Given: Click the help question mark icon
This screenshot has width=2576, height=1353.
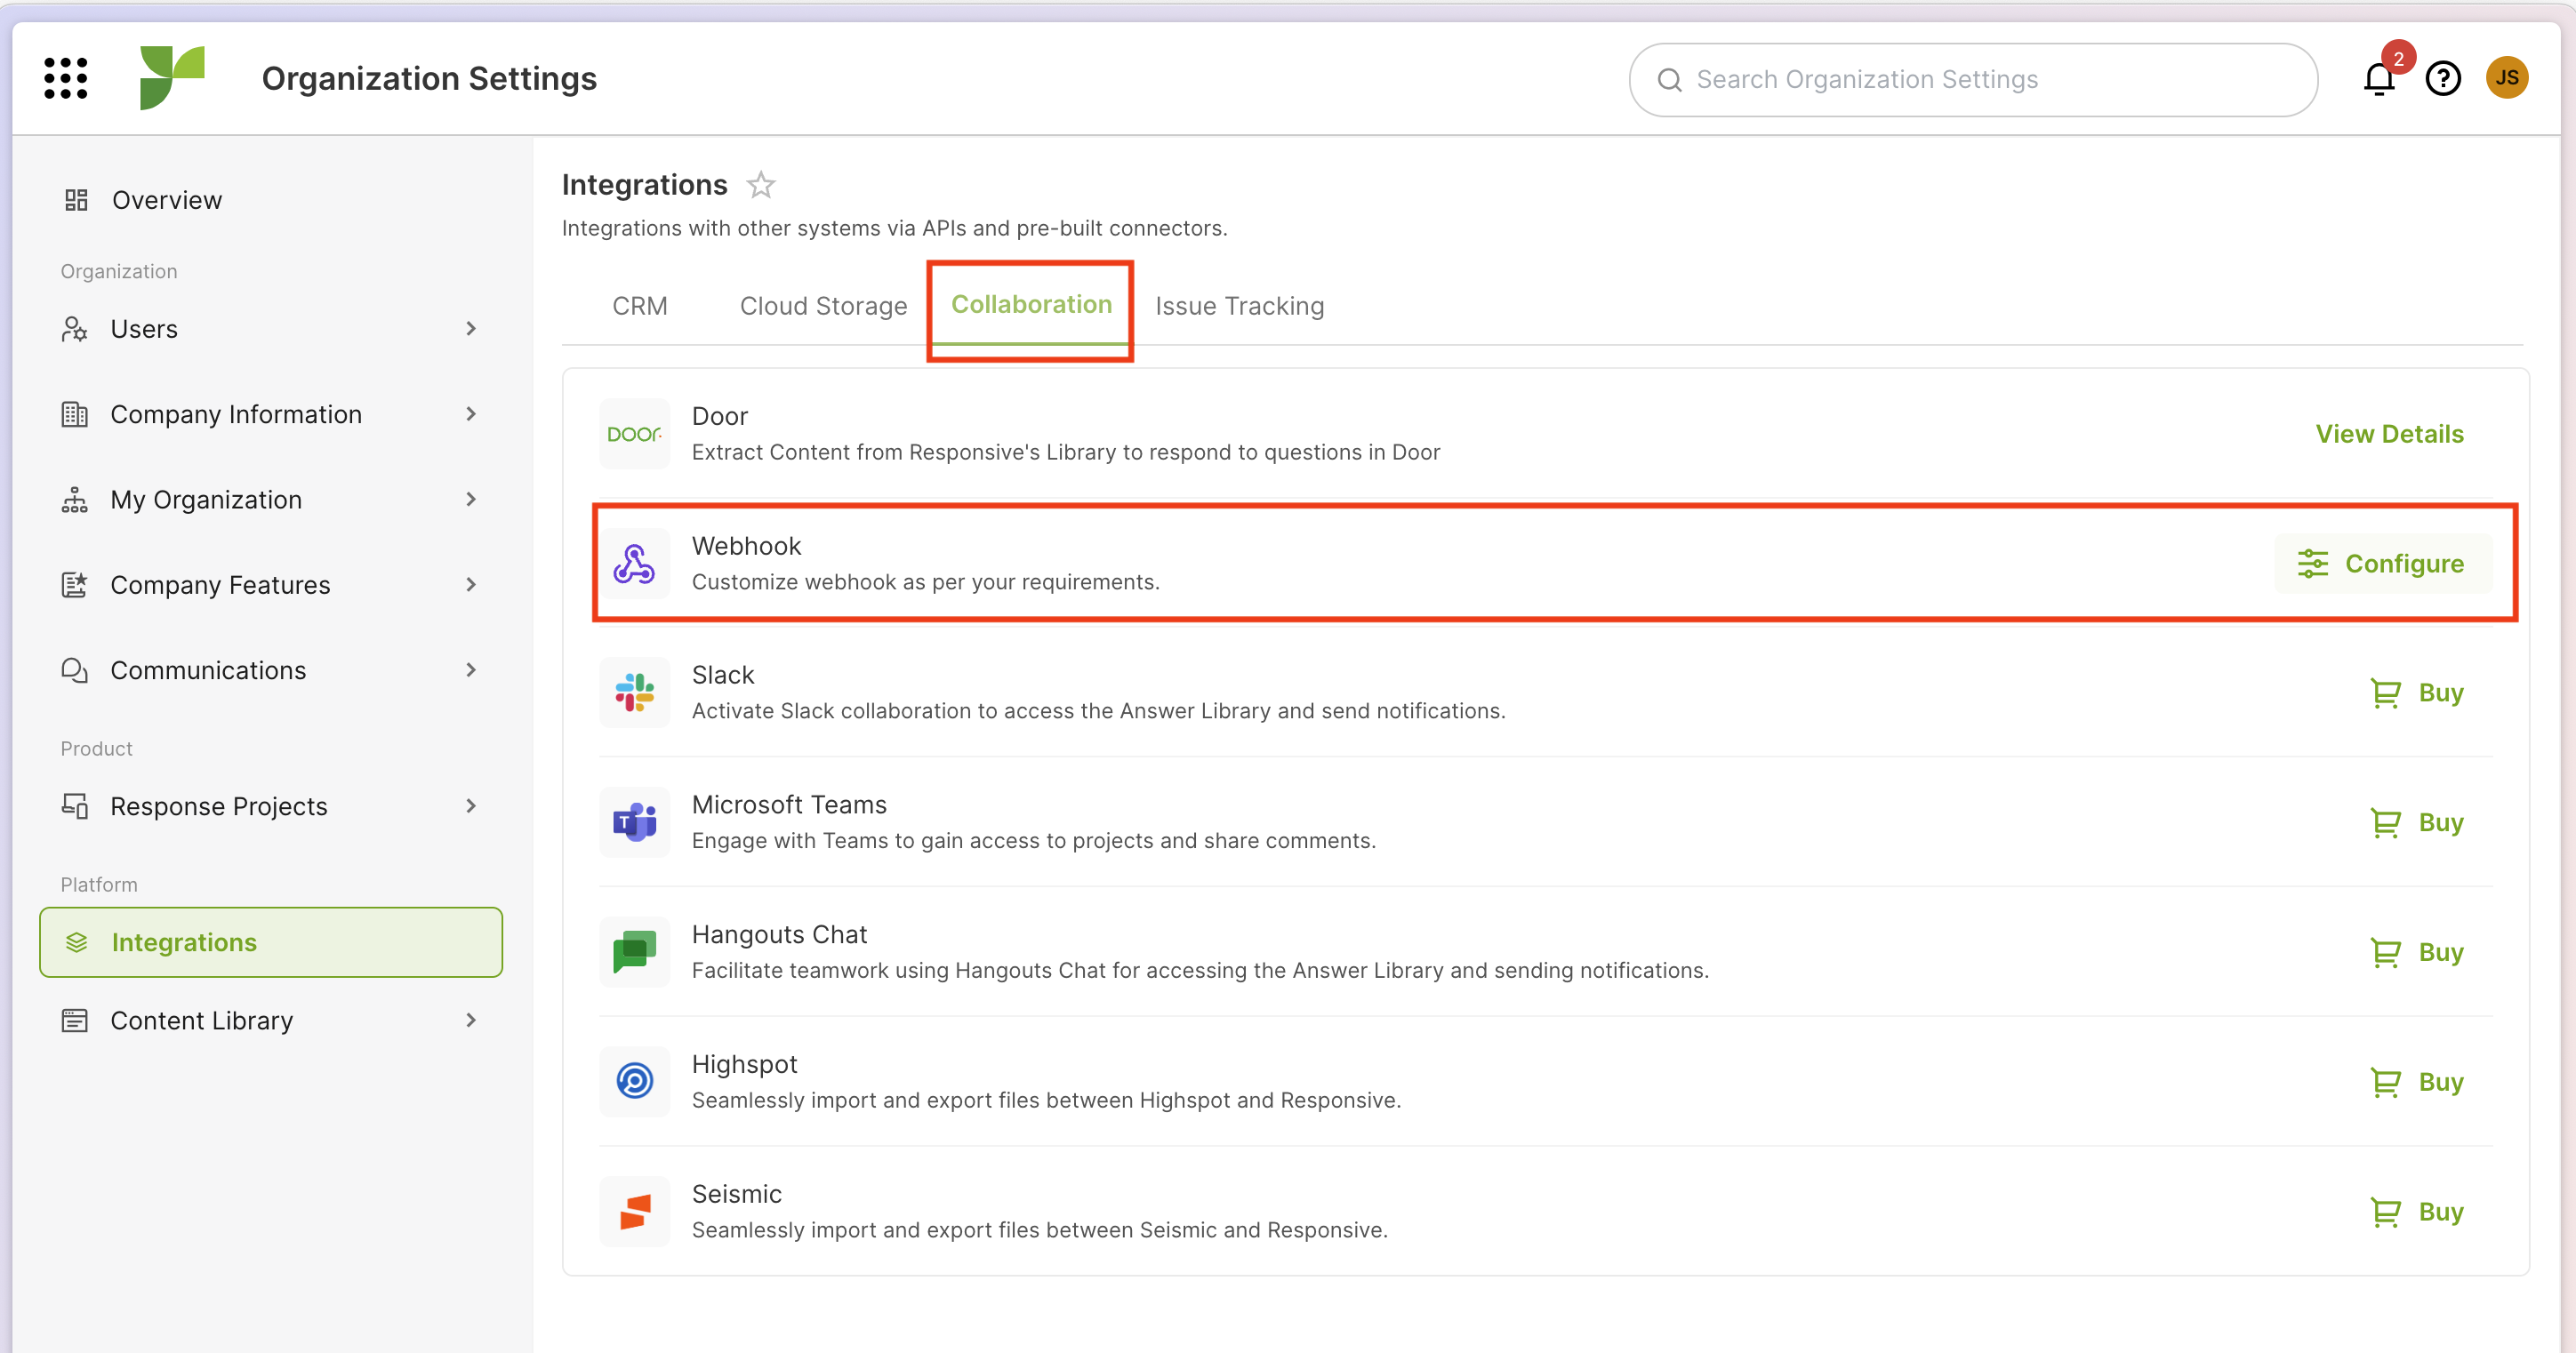Looking at the screenshot, I should 2442,78.
